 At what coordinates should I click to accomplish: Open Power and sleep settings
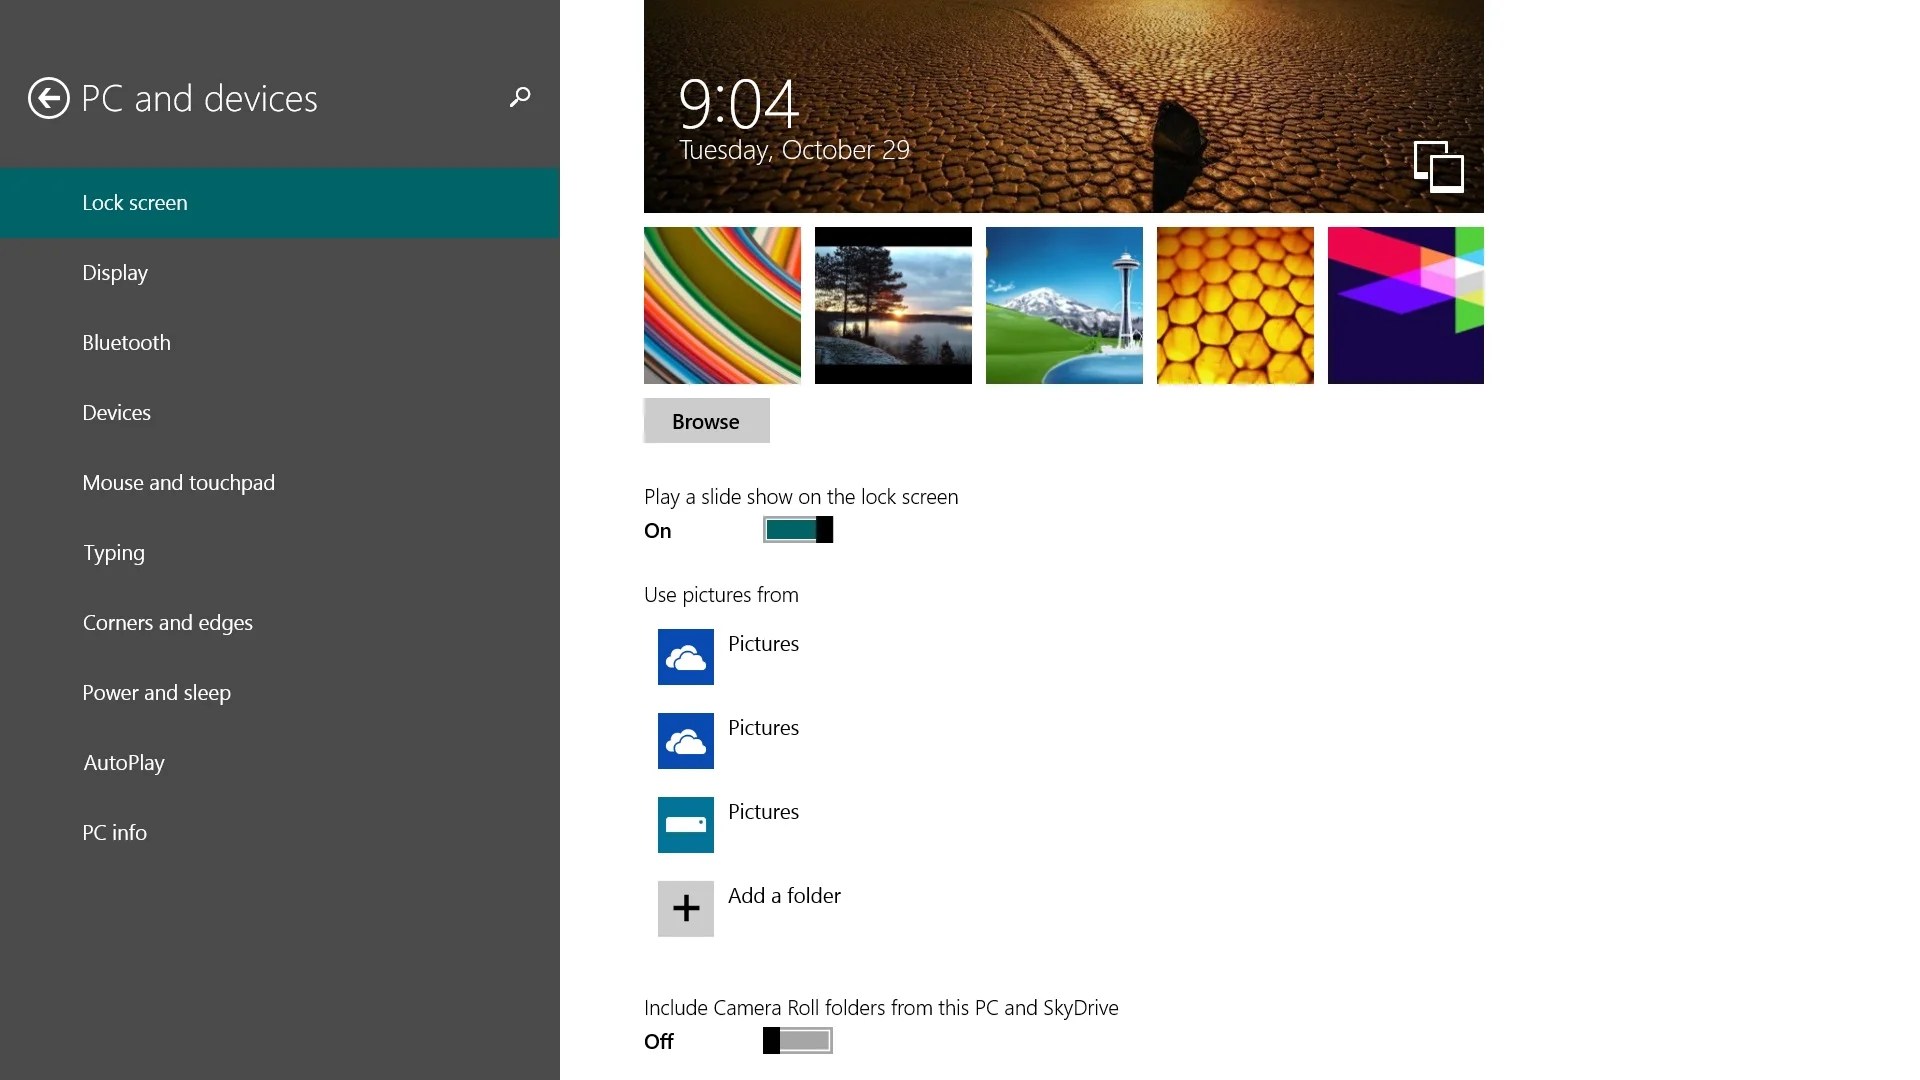click(x=156, y=692)
